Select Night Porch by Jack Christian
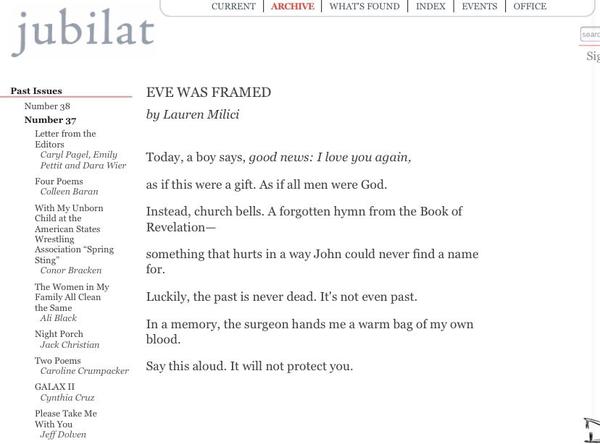The image size is (600, 444). (58, 334)
